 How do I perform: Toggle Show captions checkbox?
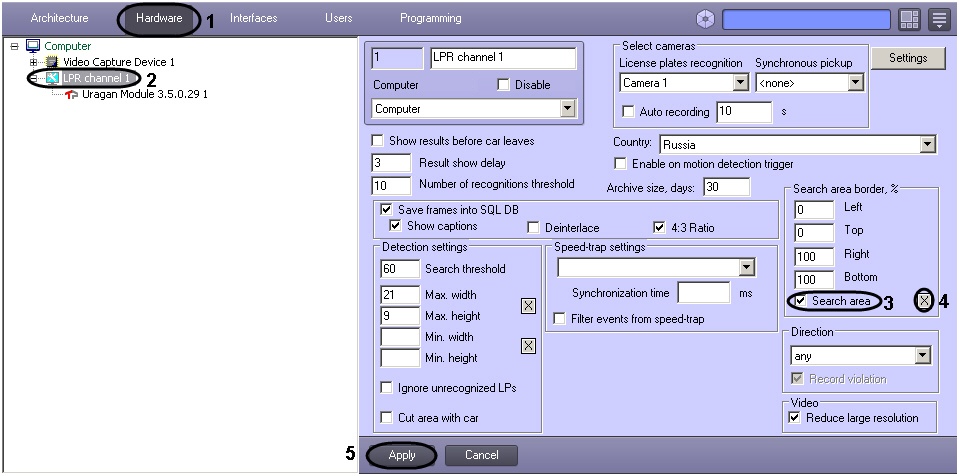pos(395,226)
